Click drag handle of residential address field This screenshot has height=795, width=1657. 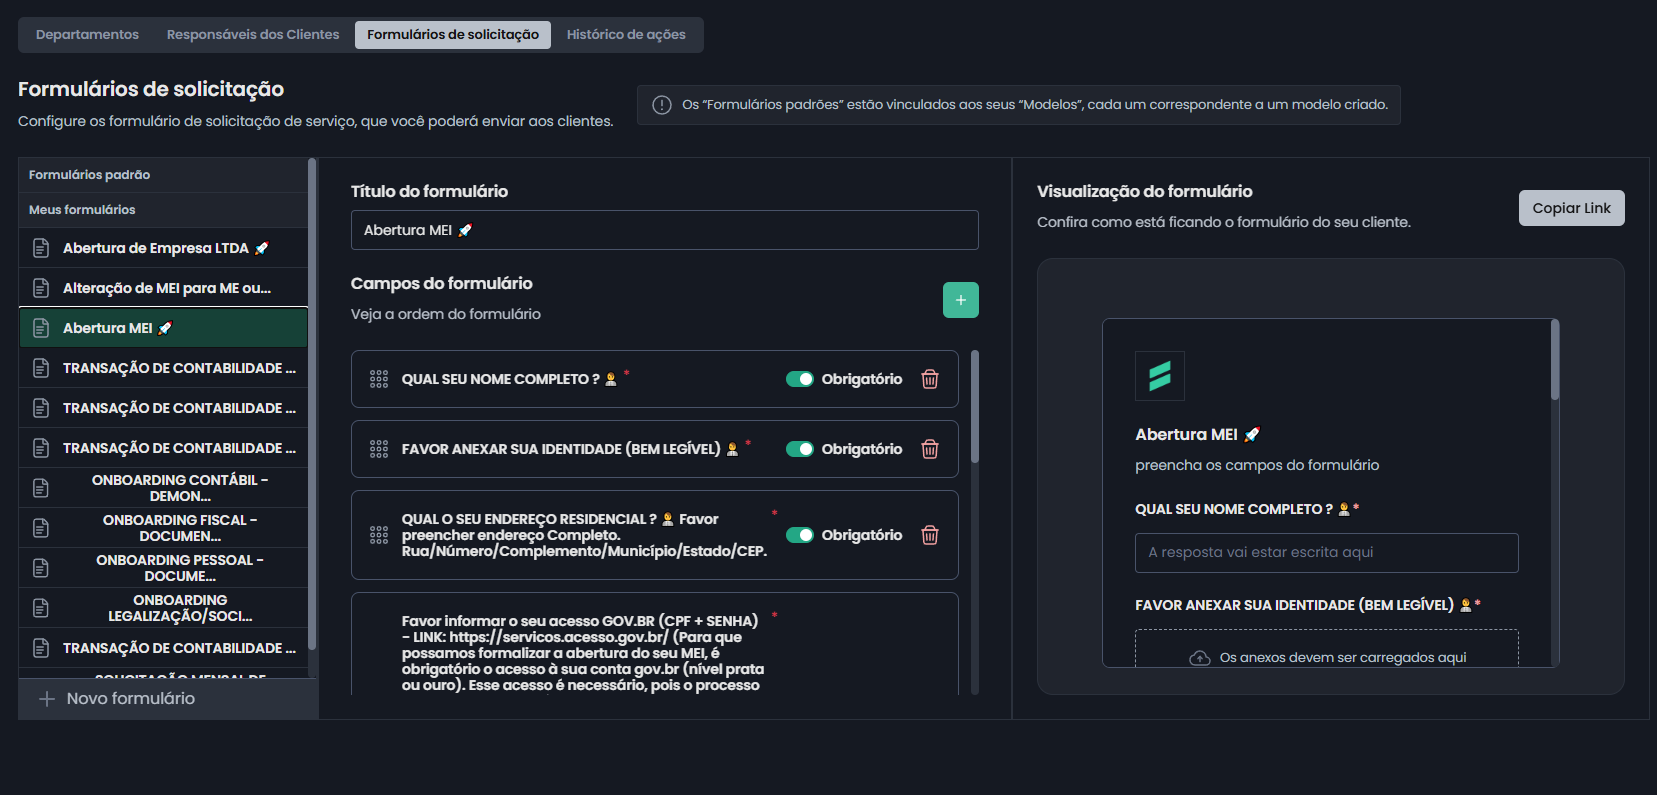coord(379,535)
